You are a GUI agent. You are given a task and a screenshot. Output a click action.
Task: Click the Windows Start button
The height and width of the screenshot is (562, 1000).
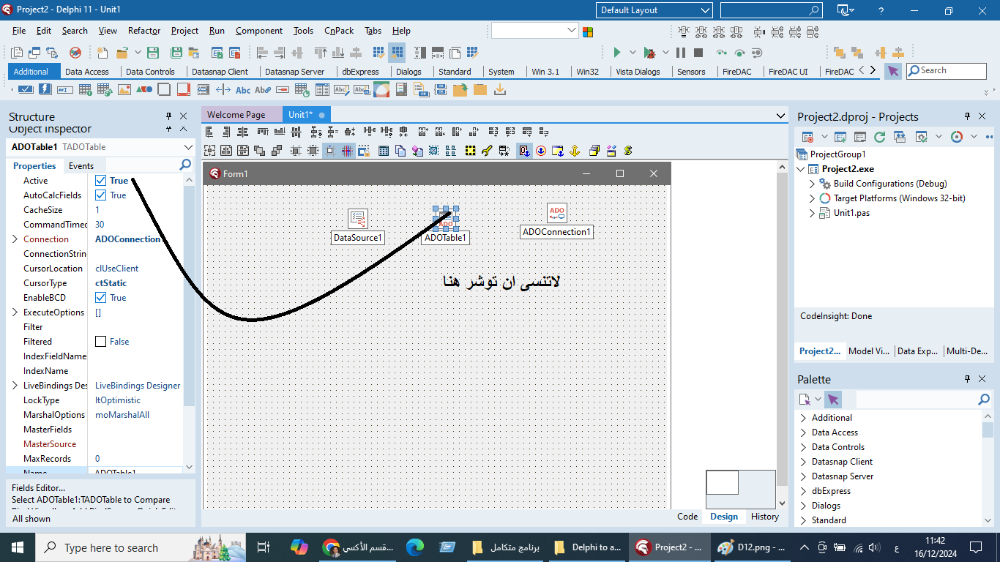pos(17,547)
